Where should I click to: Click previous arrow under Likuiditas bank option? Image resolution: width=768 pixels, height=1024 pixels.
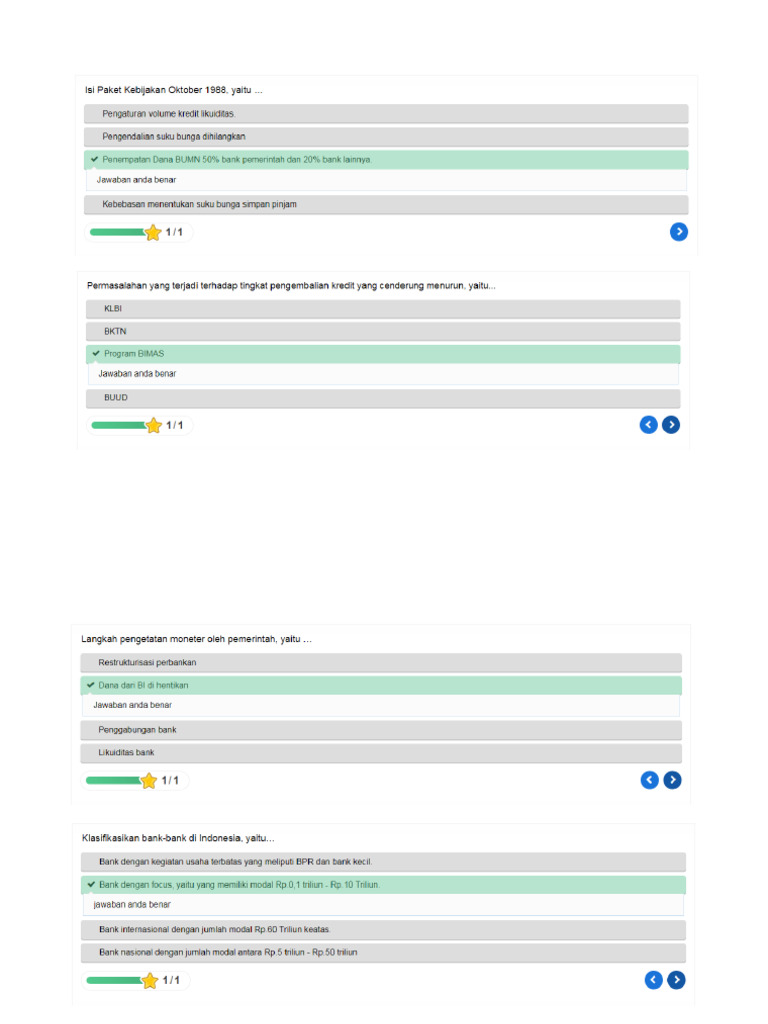650,780
